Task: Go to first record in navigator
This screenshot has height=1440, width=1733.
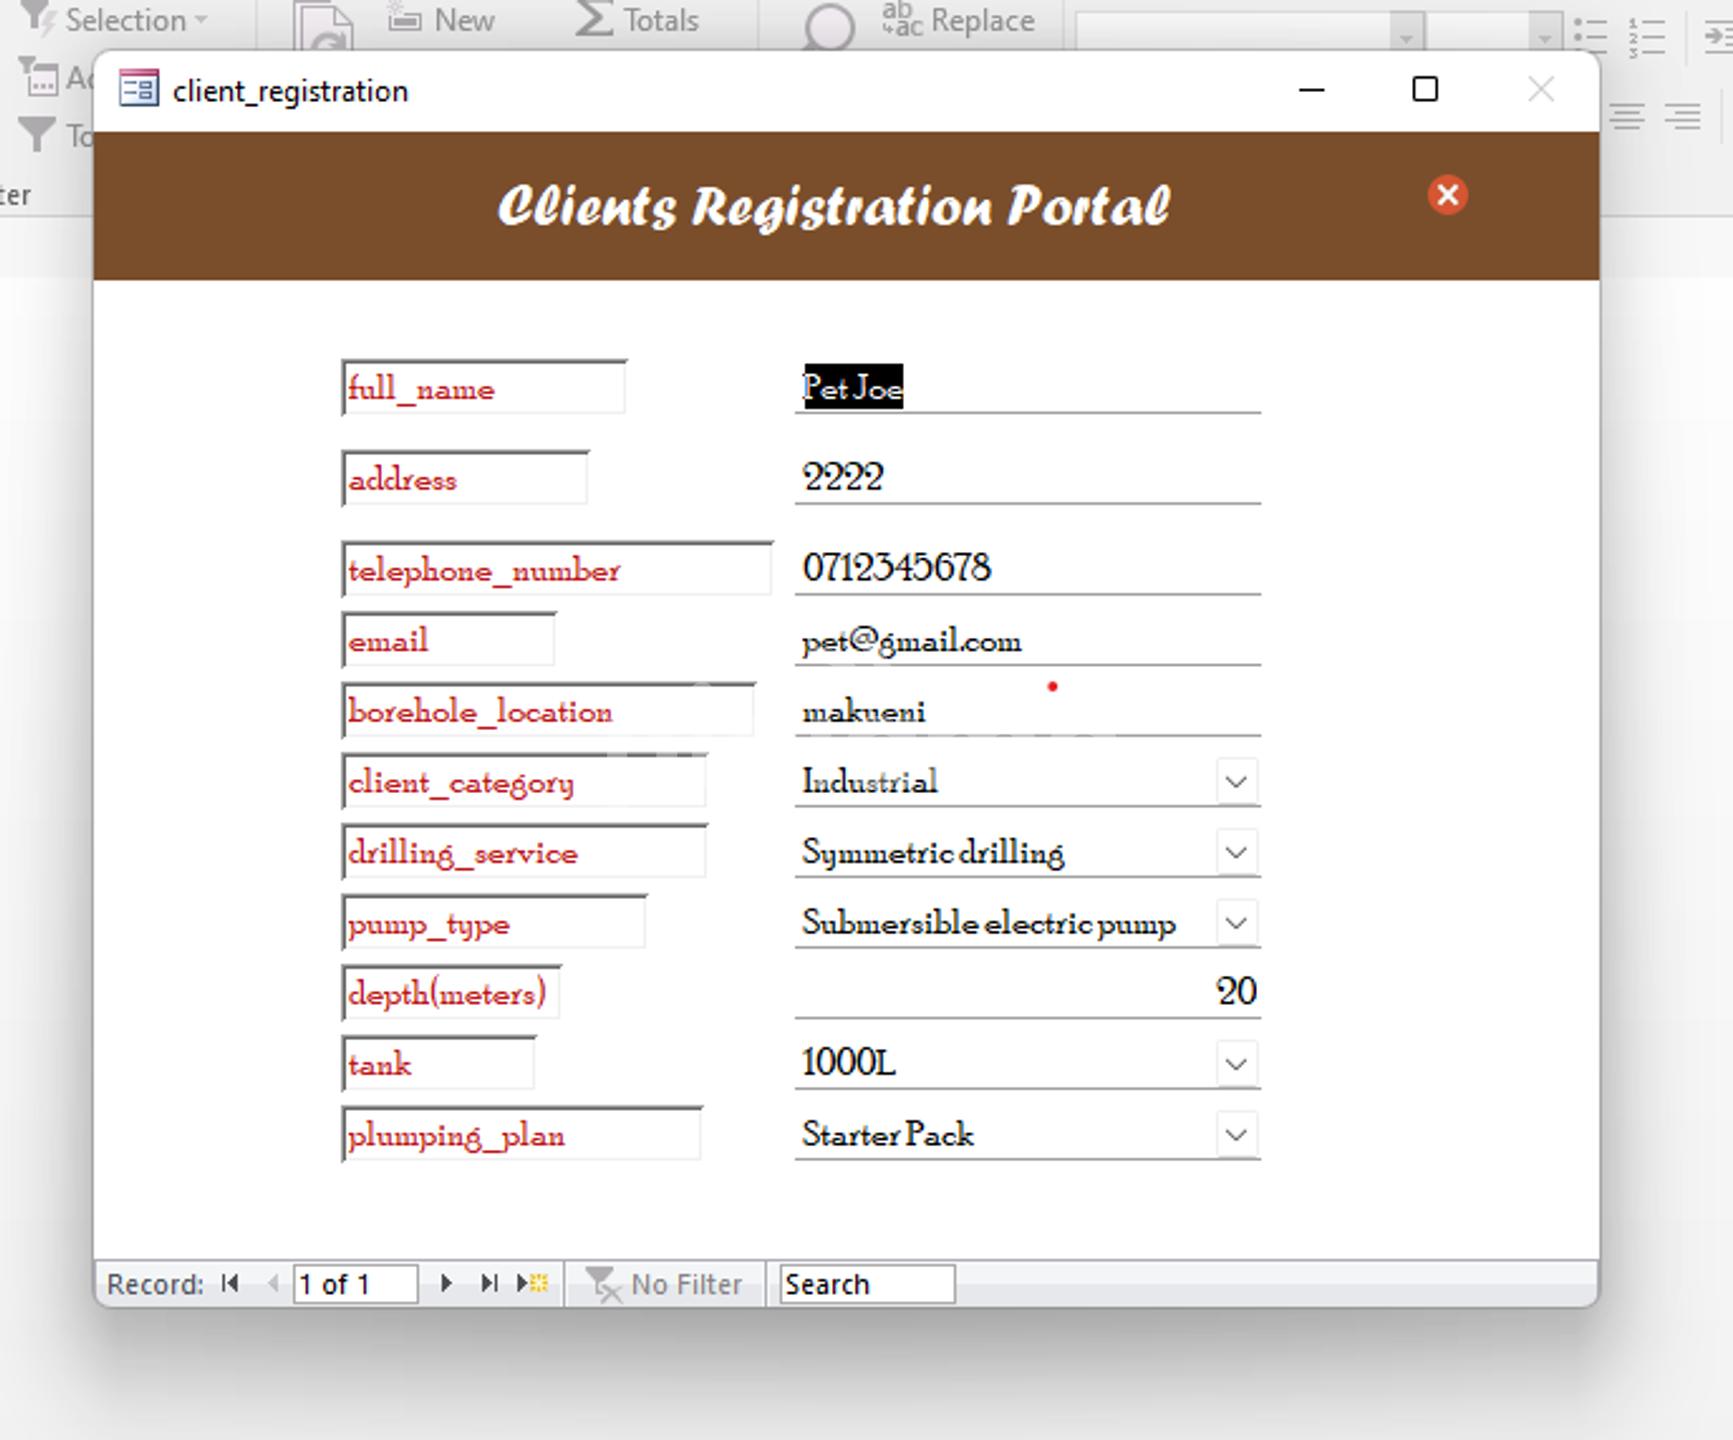Action: 230,1284
